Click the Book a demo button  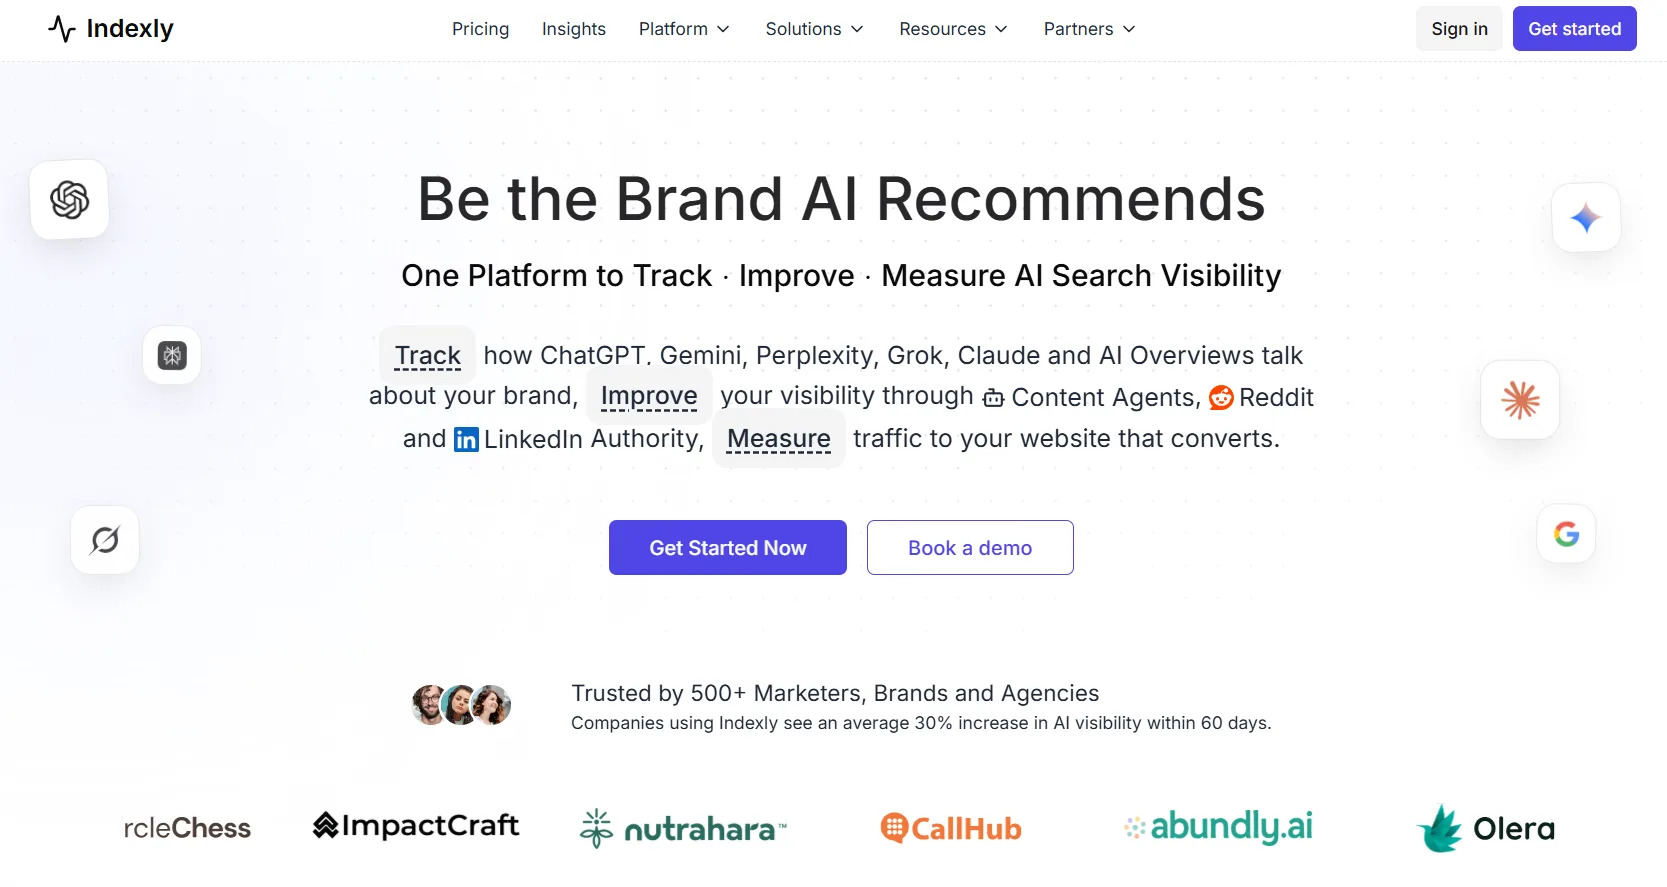[970, 548]
